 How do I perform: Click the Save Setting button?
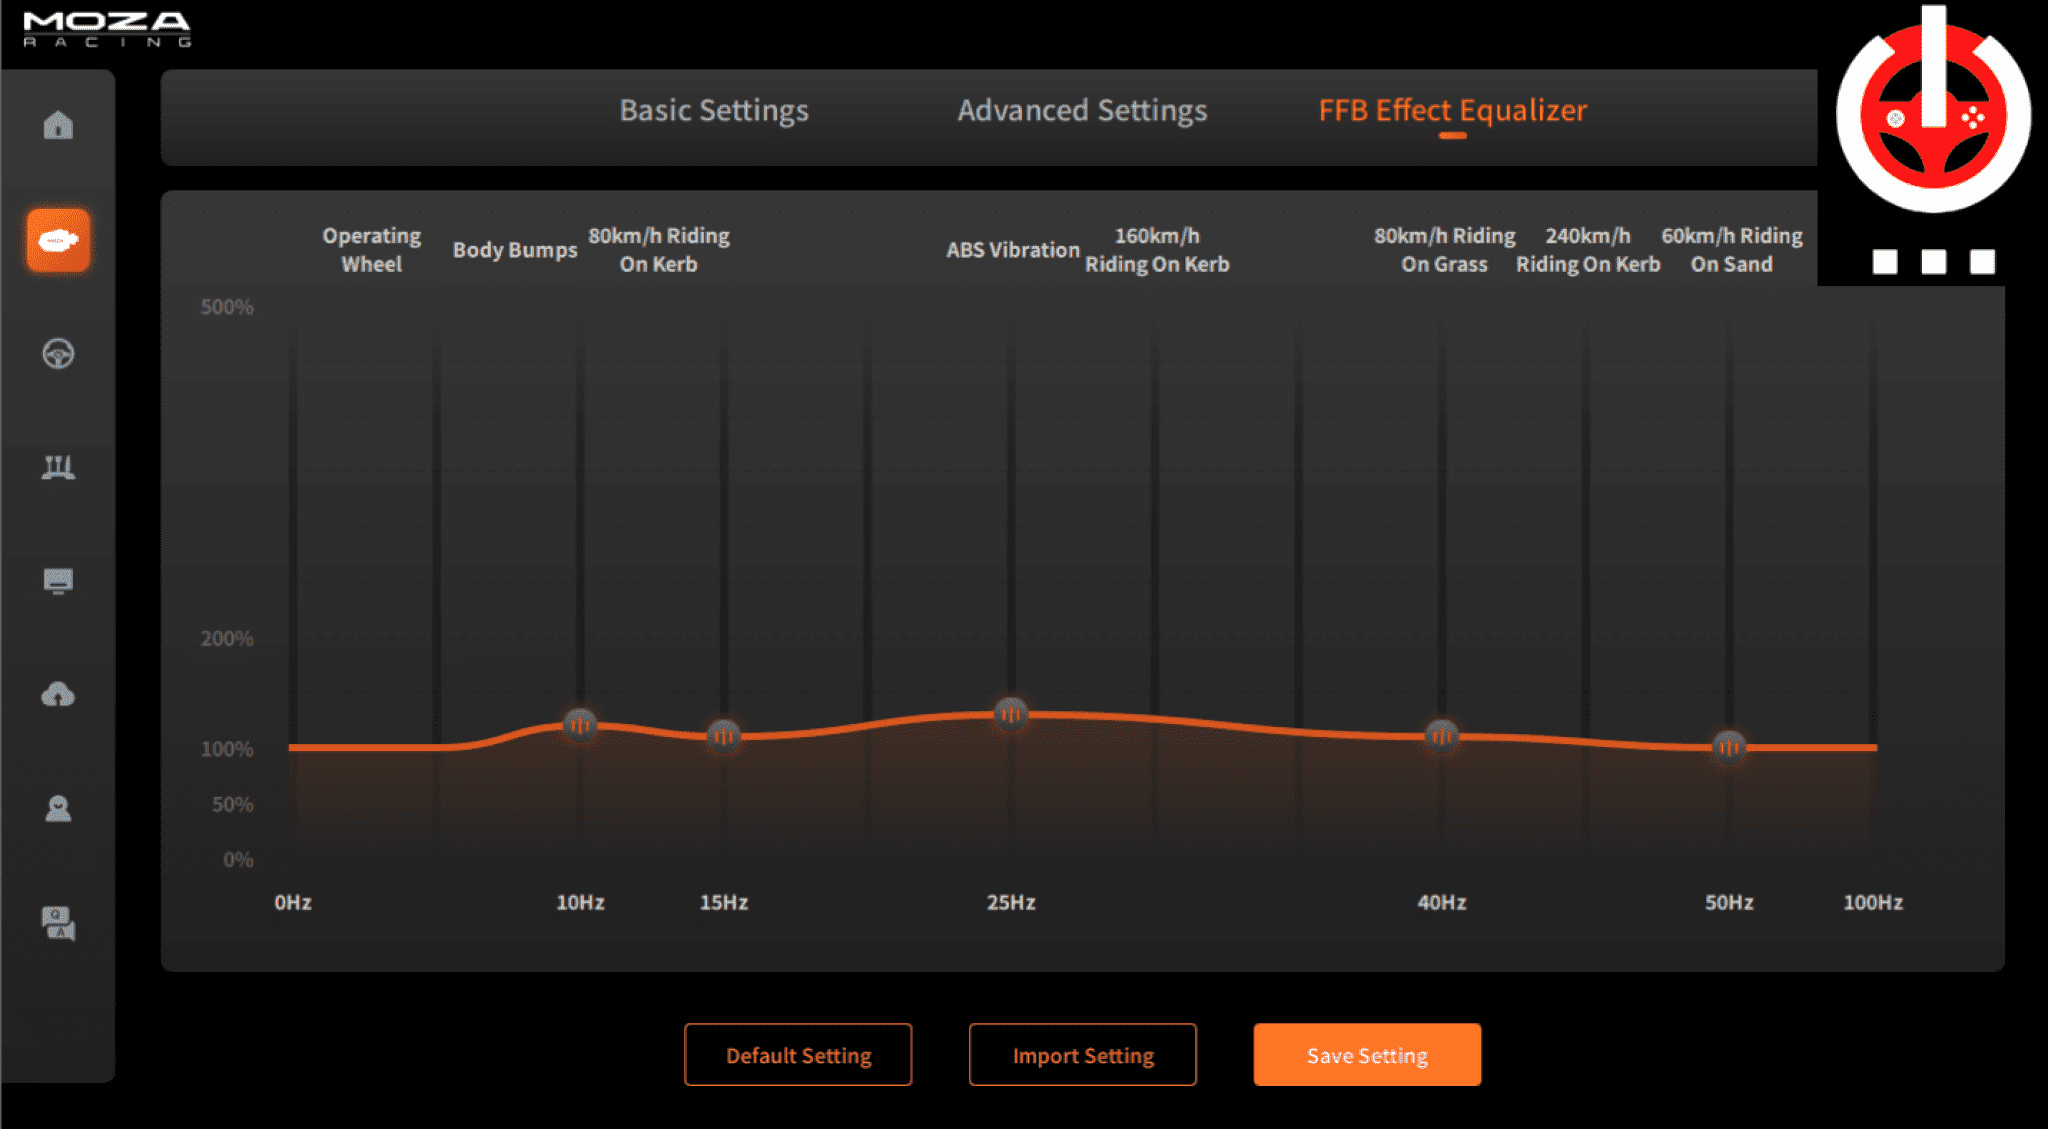point(1367,1055)
